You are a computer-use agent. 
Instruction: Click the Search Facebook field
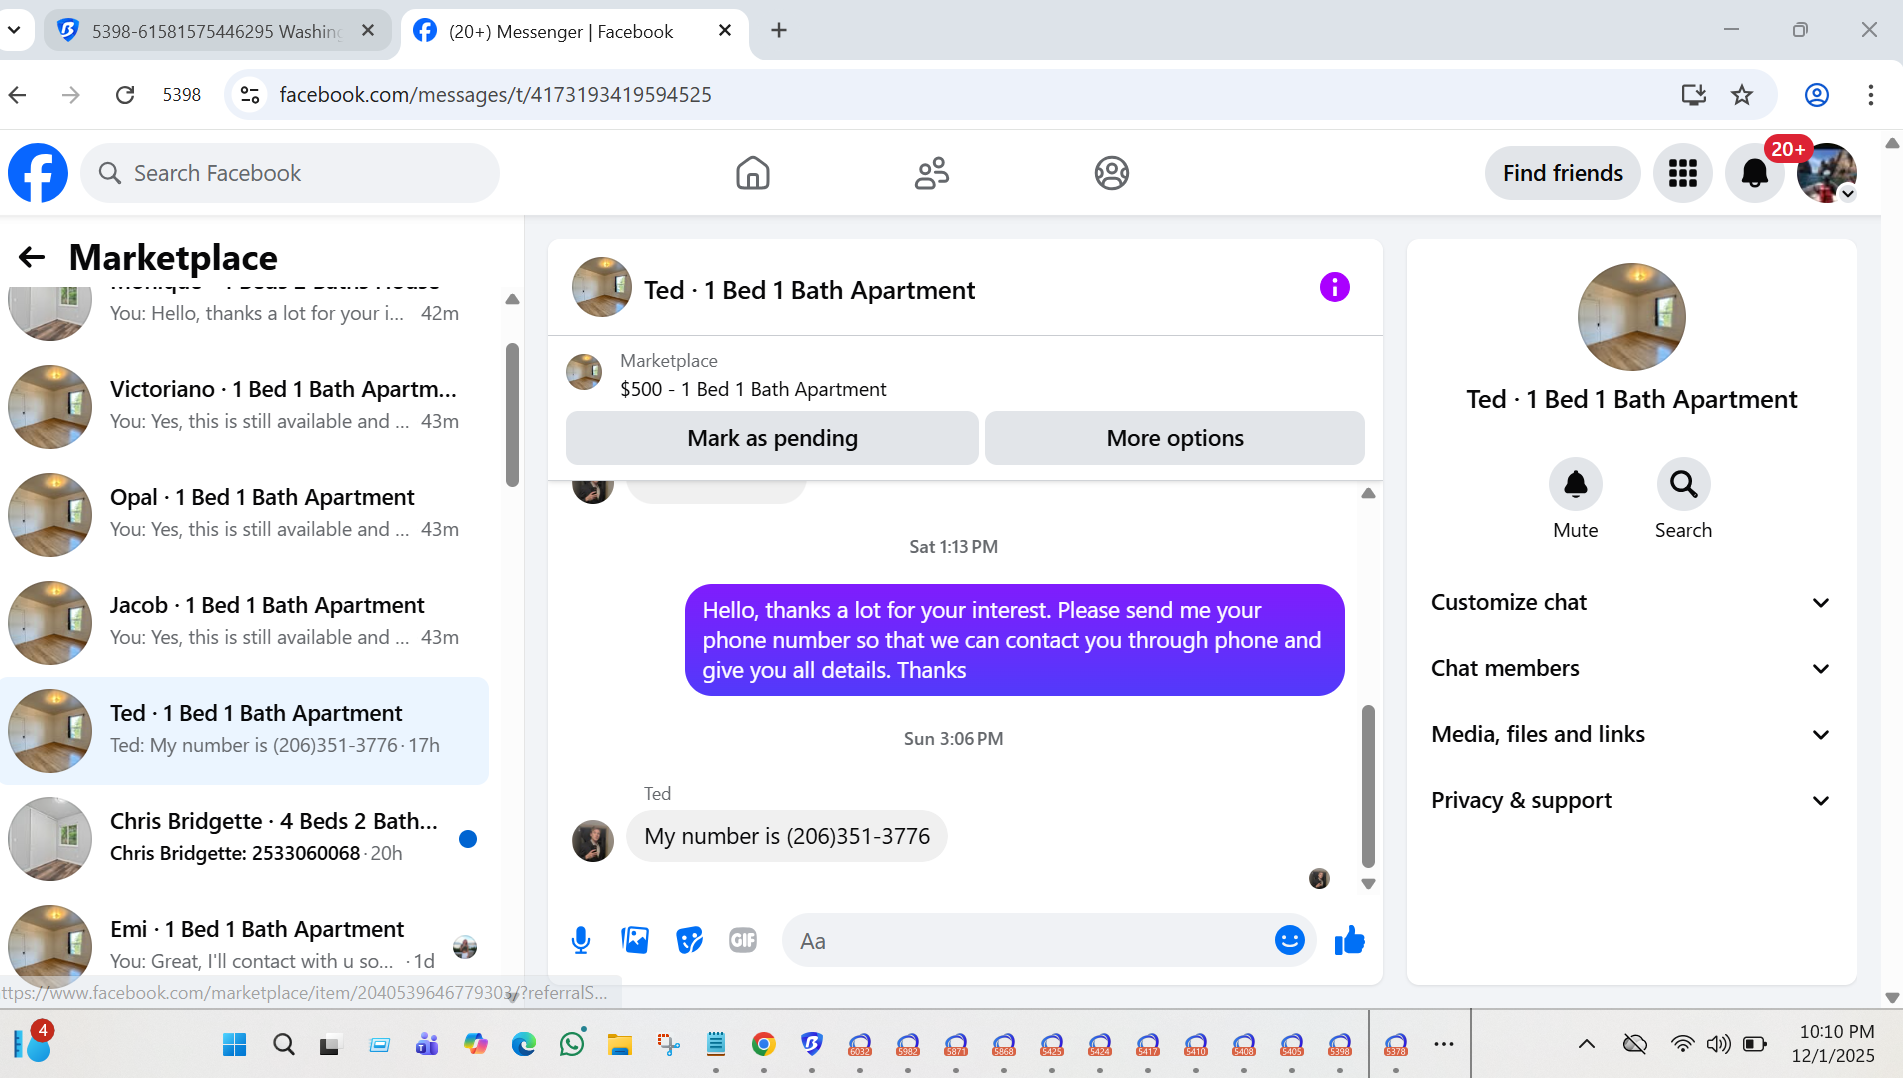pos(290,173)
